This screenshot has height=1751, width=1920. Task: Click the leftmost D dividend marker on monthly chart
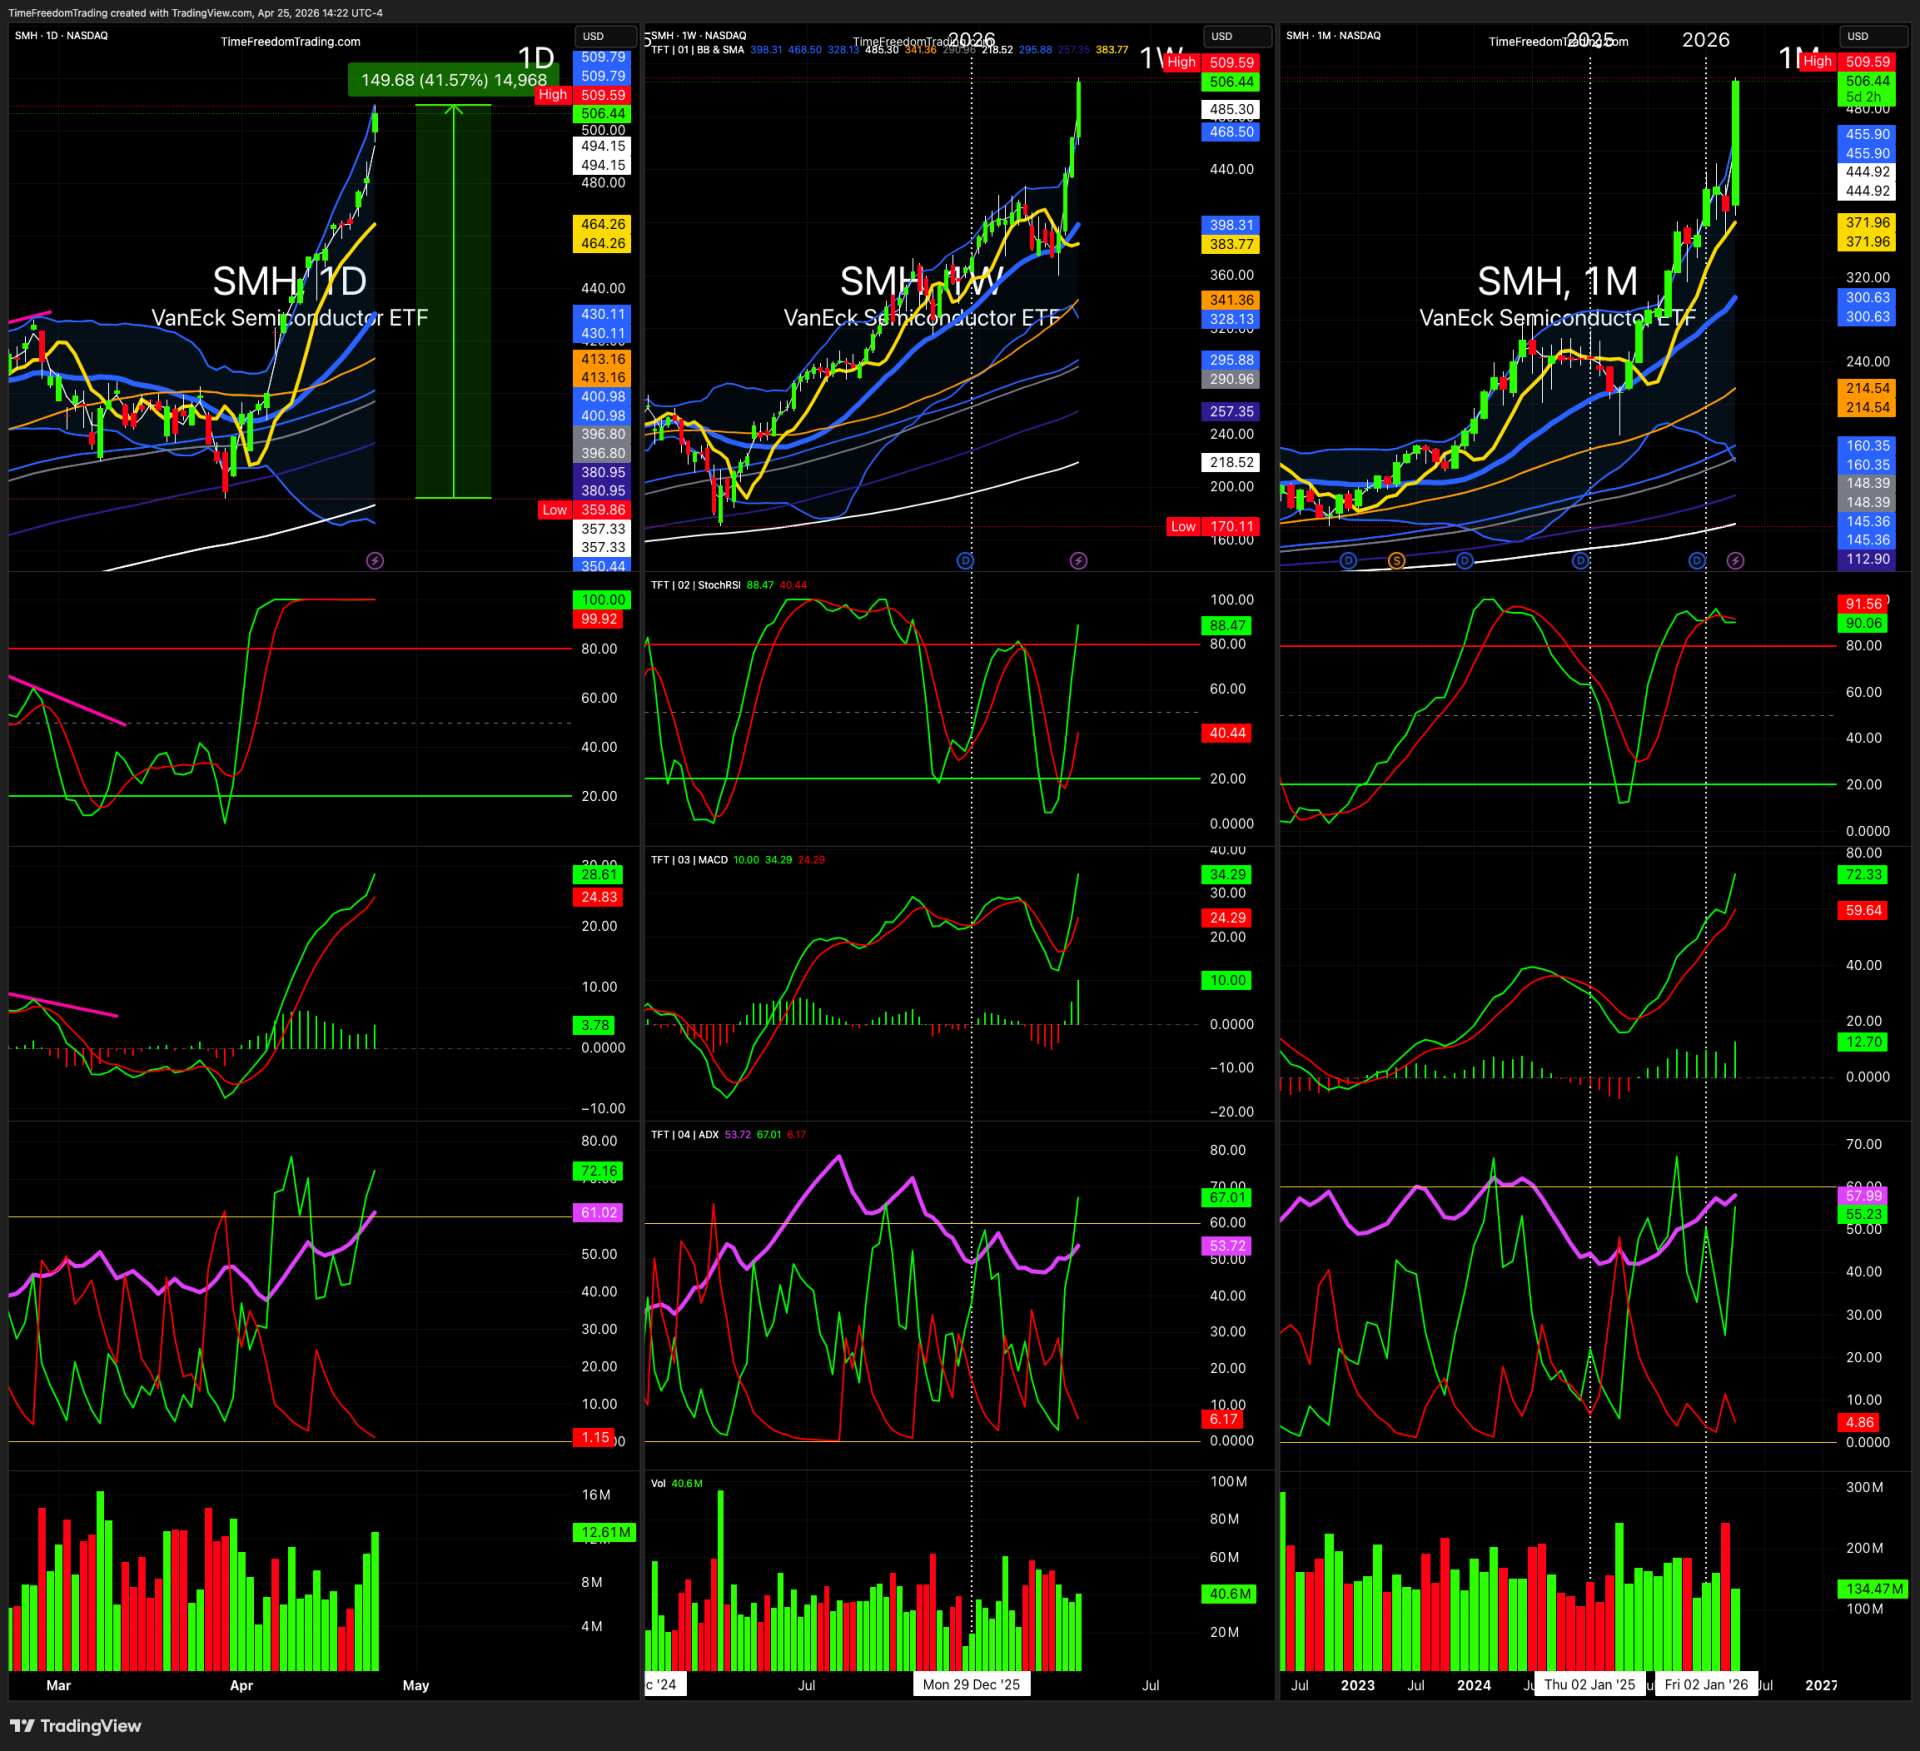[1348, 561]
